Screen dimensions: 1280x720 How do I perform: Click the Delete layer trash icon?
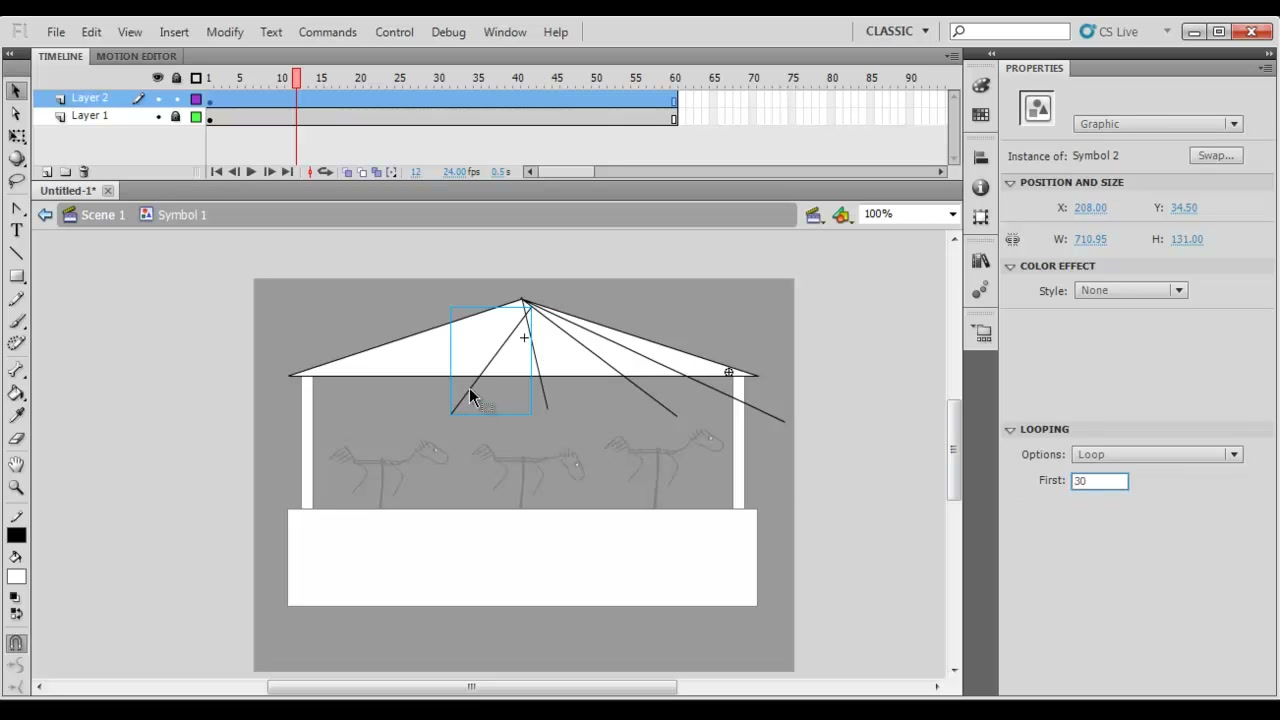point(84,172)
